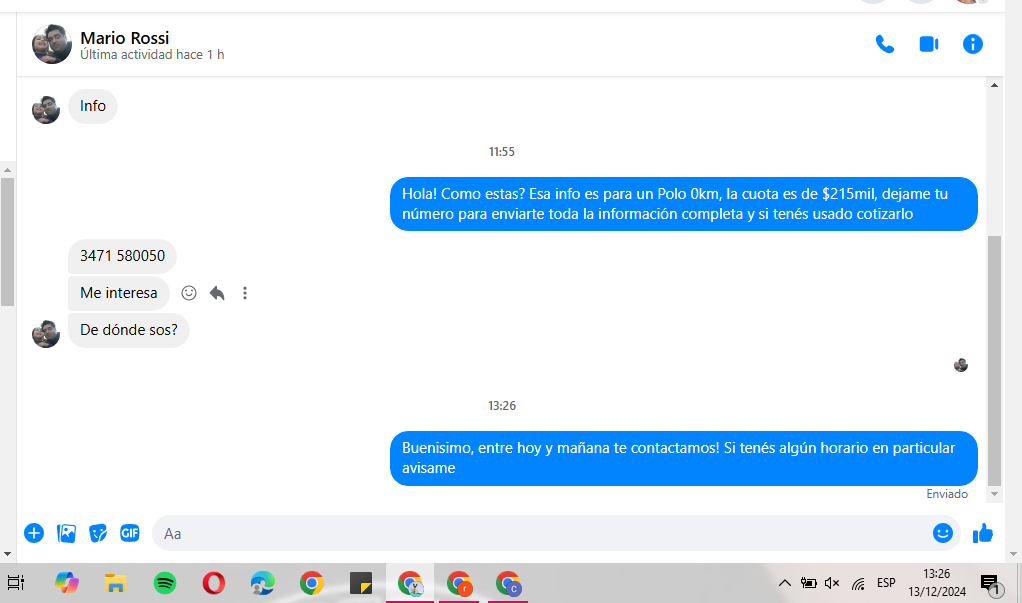This screenshot has width=1022, height=603.
Task: Open emoji picker in message box
Action: 942,533
